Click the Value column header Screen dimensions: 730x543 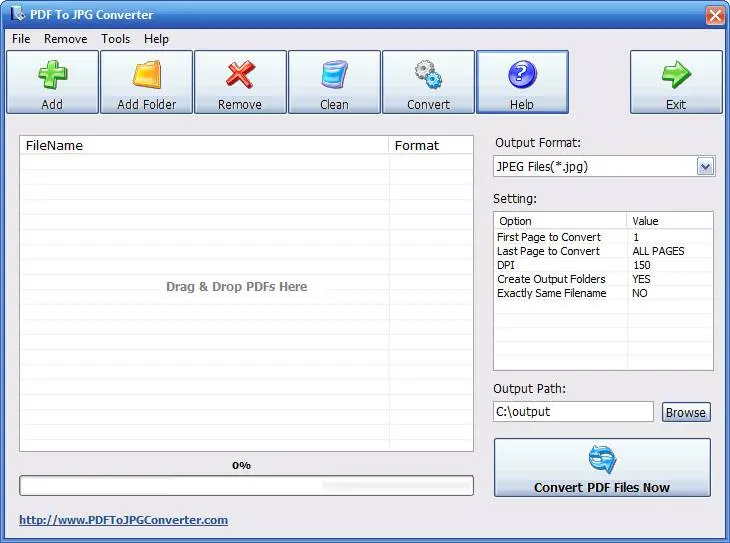[x=669, y=221]
